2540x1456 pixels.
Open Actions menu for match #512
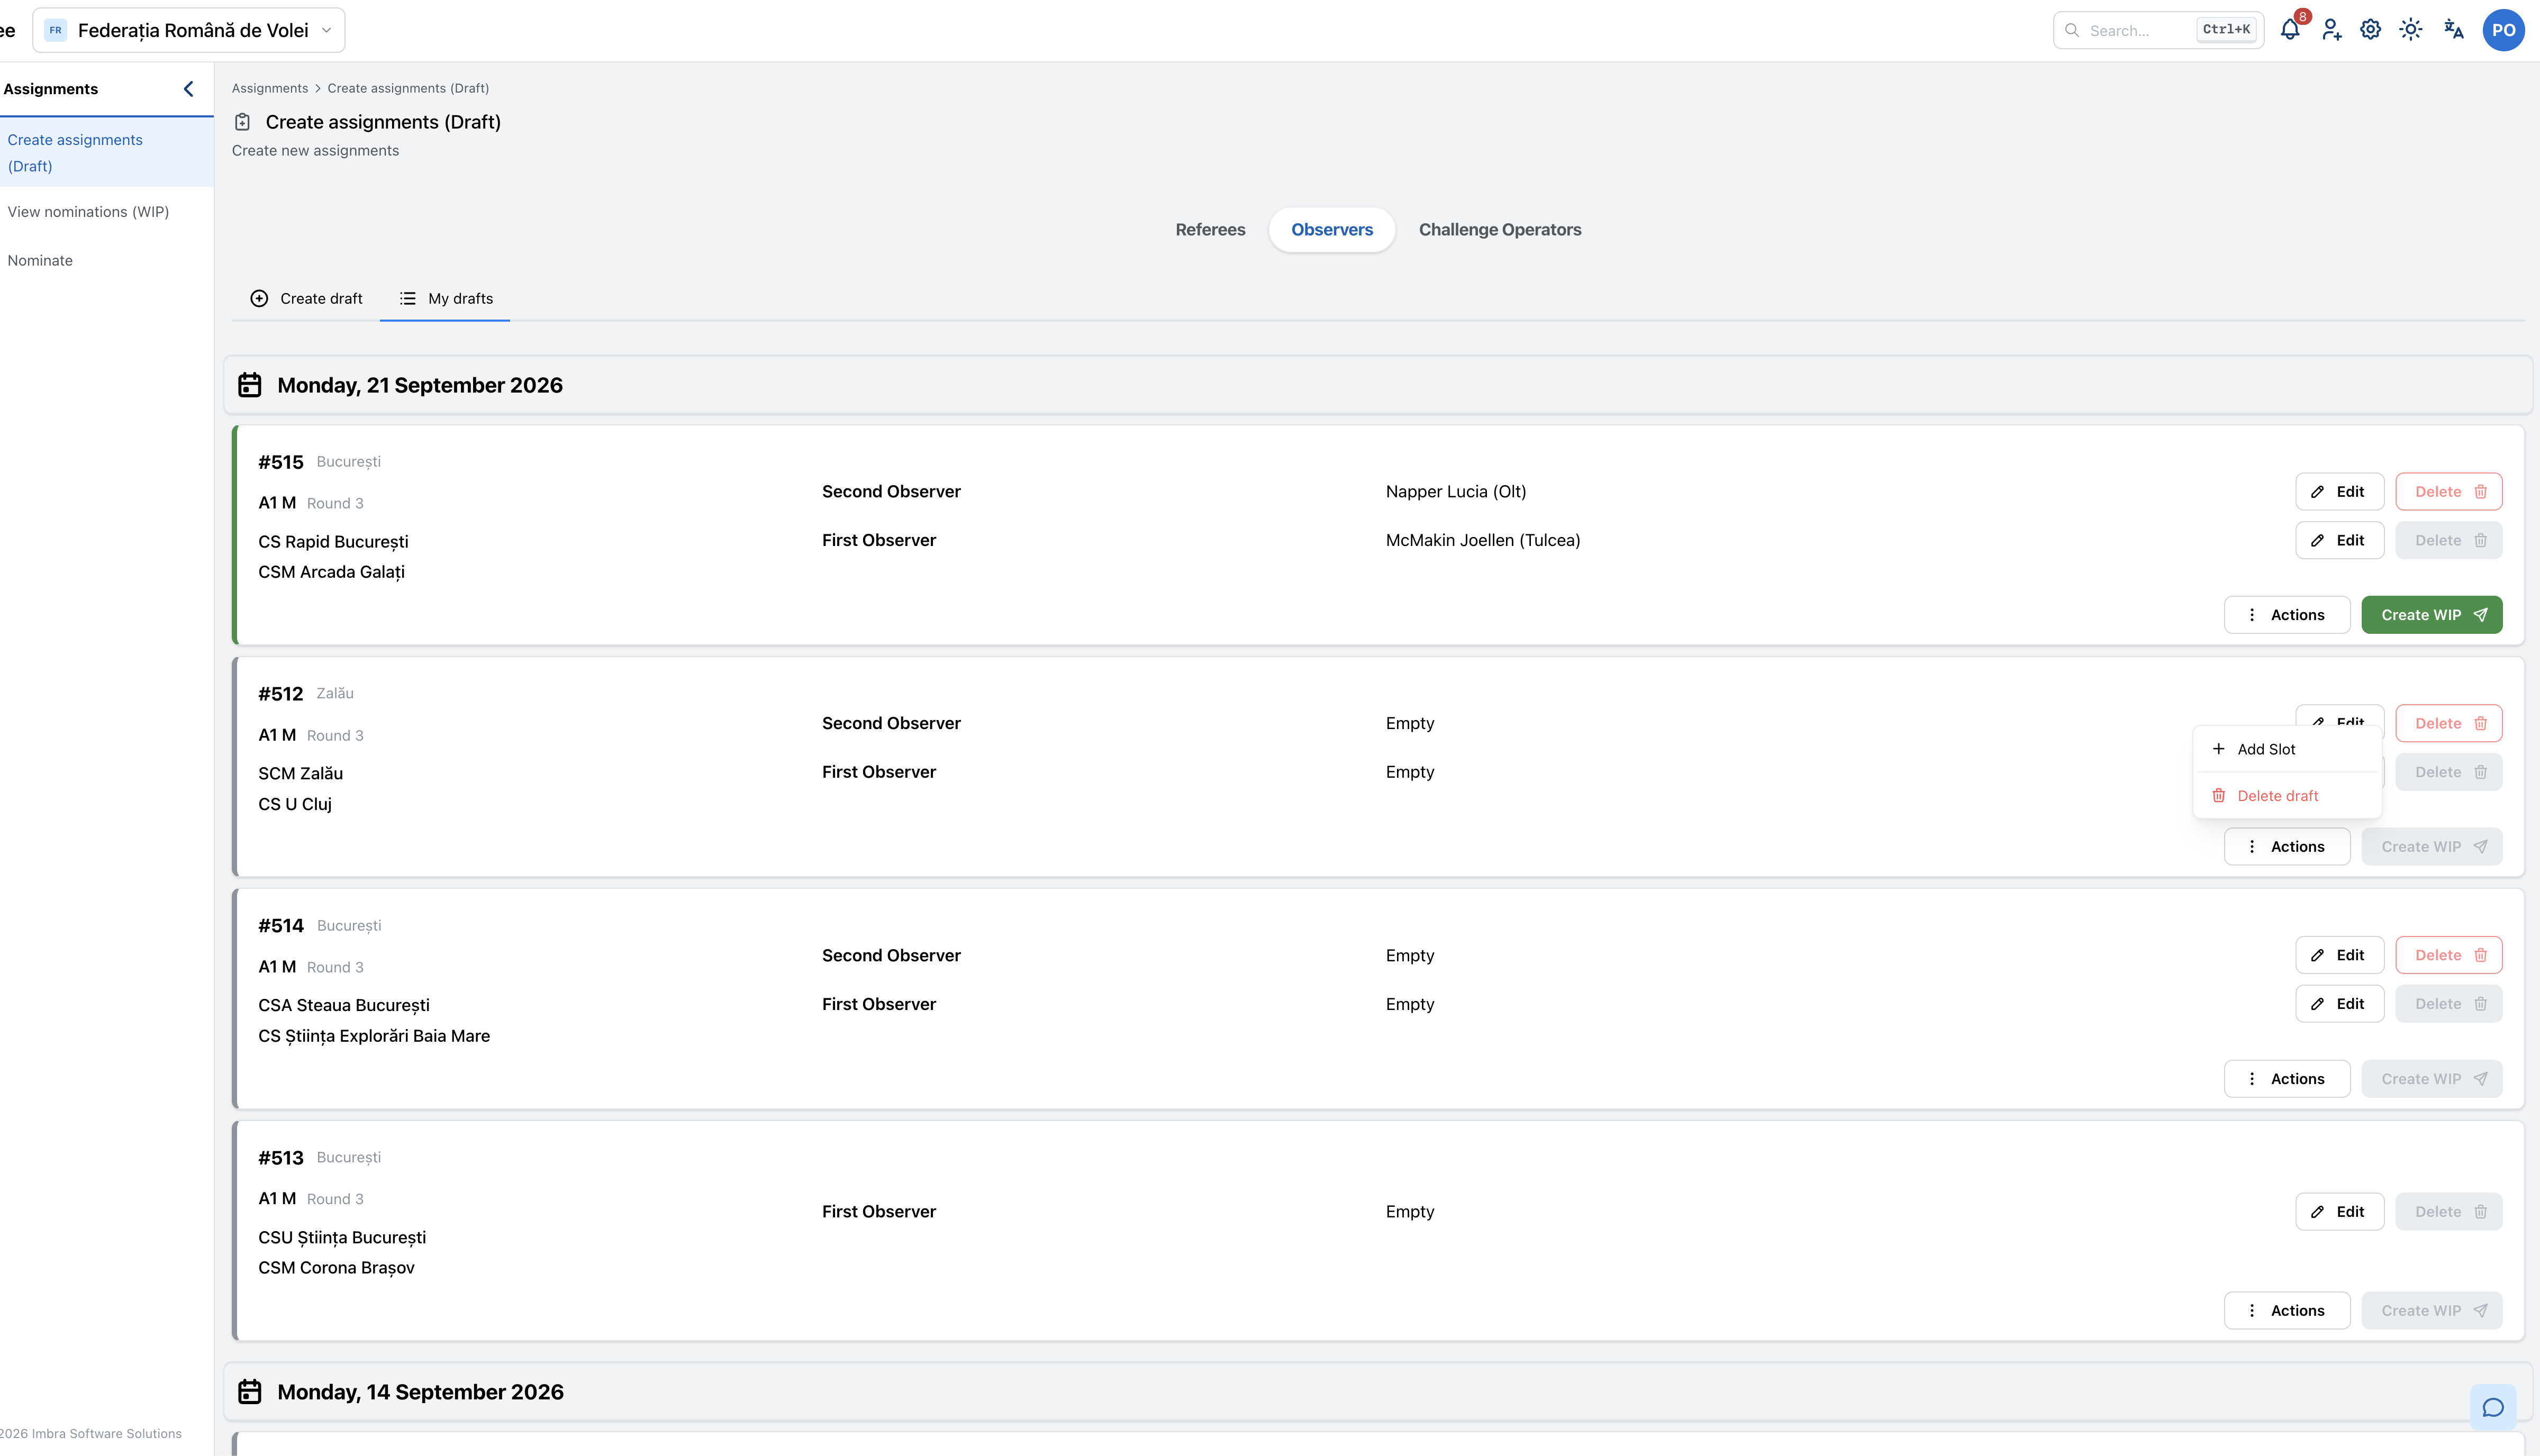tap(2287, 847)
